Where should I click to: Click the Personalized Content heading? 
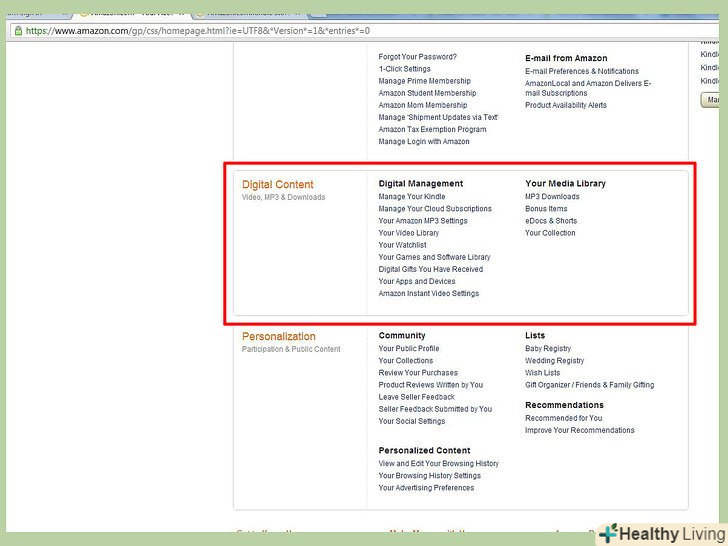point(424,450)
